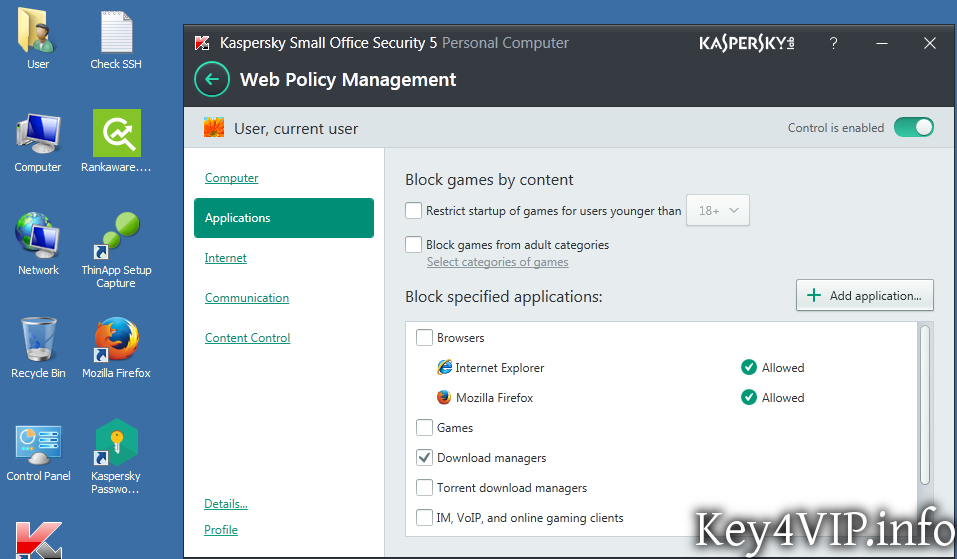The width and height of the screenshot is (957, 559).
Task: Open the 18+ age dropdown
Action: coord(718,211)
